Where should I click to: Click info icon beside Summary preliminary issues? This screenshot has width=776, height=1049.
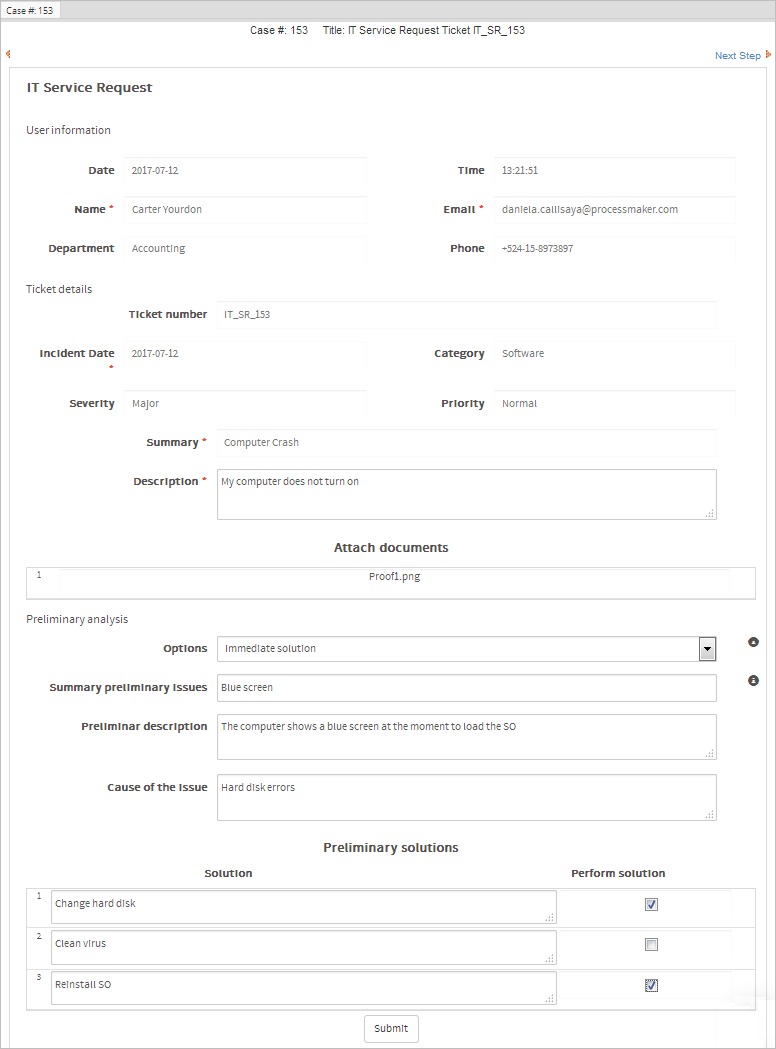(753, 681)
